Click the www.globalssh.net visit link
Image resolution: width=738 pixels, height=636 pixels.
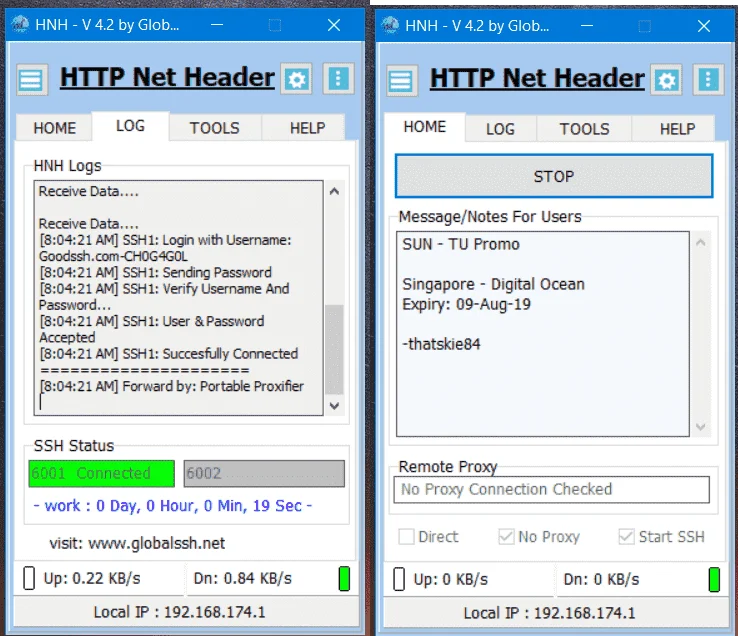click(x=156, y=544)
